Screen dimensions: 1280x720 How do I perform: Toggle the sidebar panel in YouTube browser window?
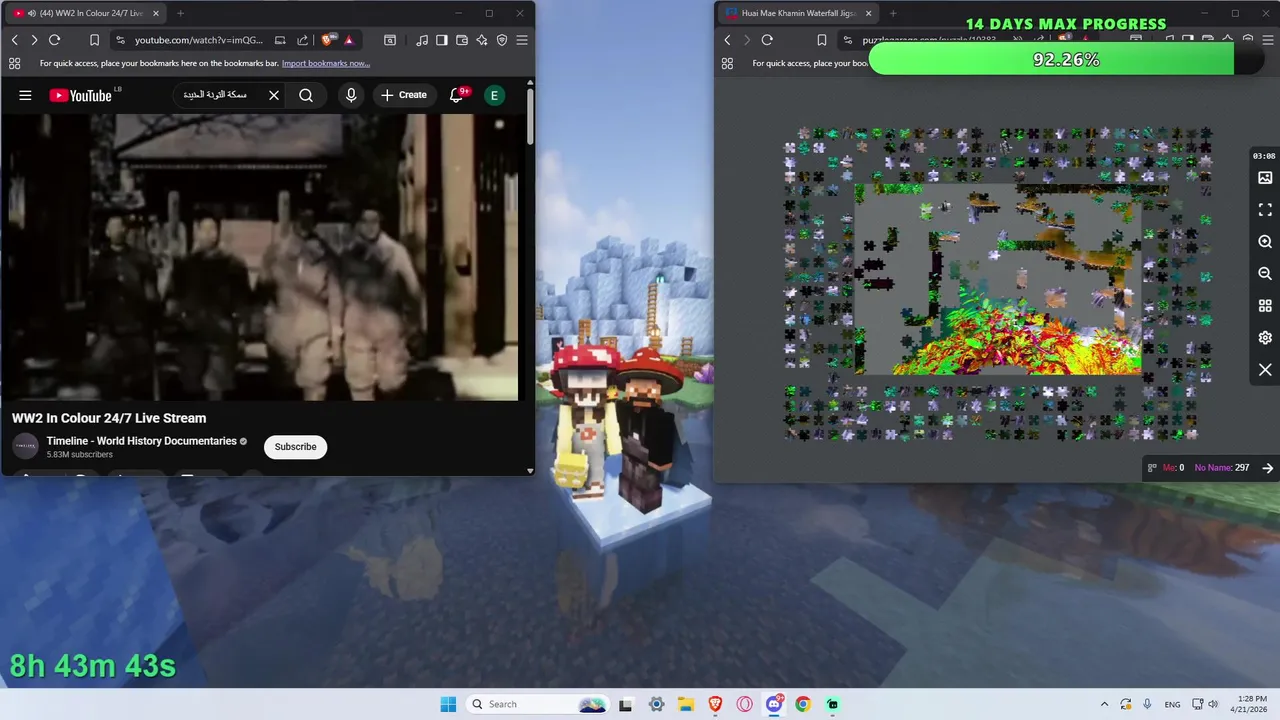pos(442,40)
